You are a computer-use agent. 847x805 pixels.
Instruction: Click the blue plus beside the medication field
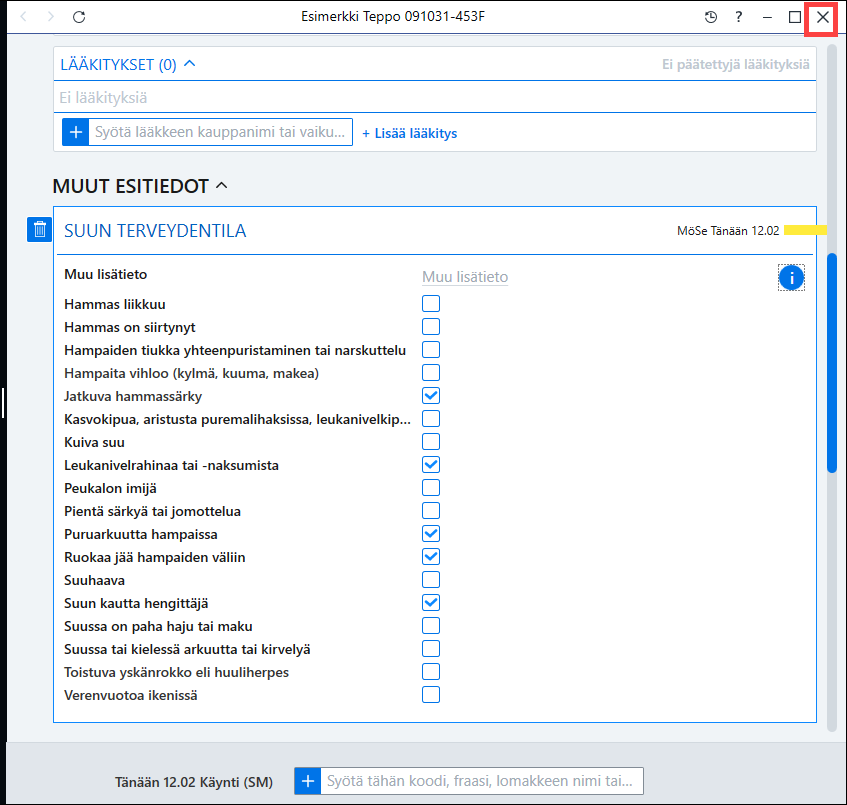76,132
